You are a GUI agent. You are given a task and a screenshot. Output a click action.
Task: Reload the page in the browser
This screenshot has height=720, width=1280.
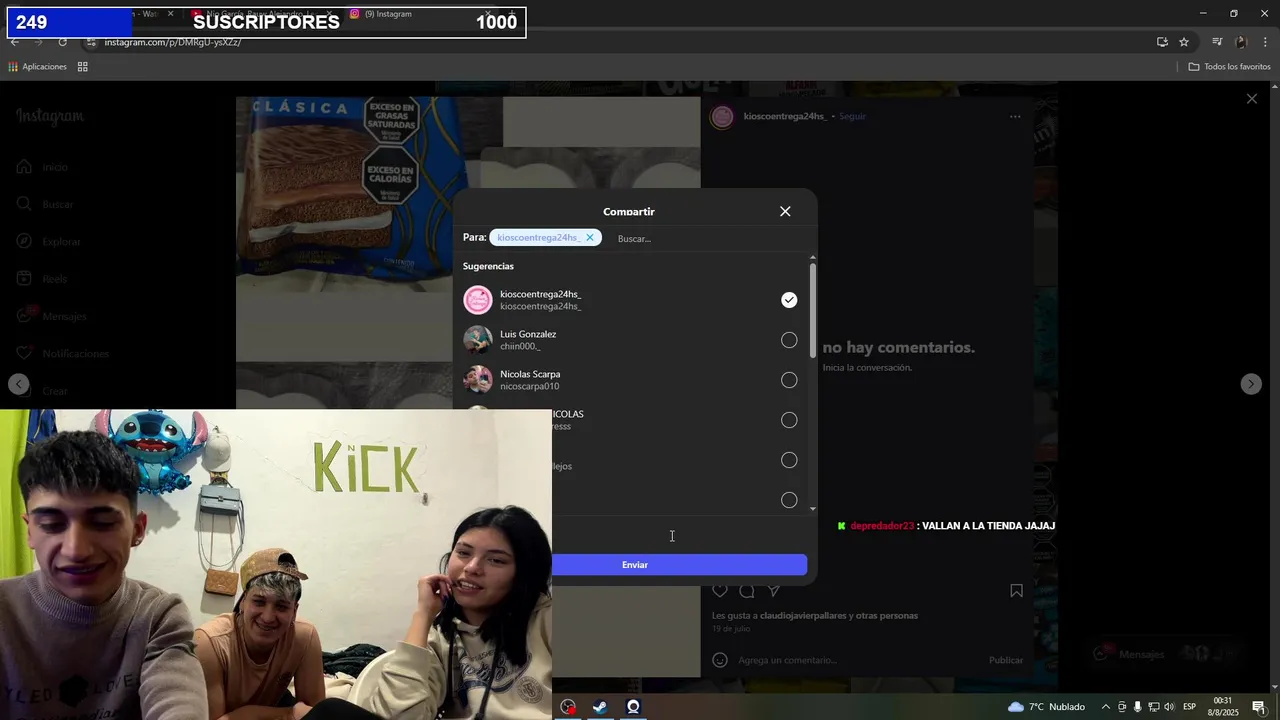point(62,42)
